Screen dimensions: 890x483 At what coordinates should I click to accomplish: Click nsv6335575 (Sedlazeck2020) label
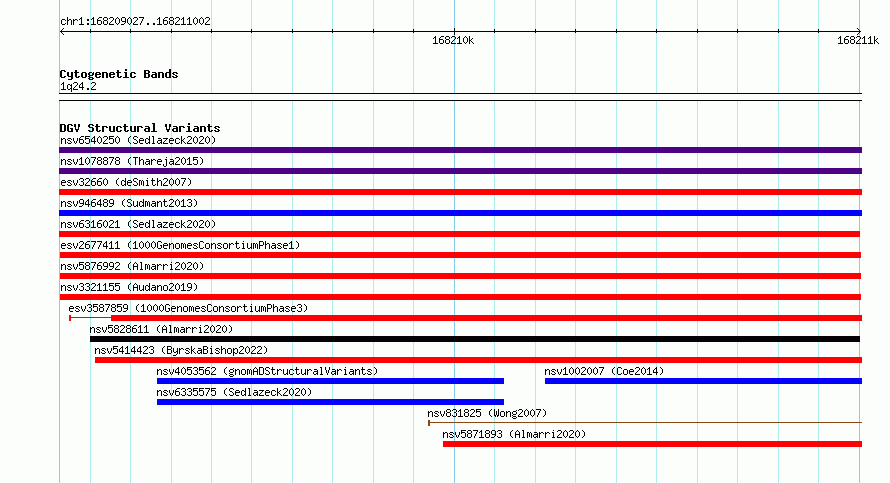234,392
